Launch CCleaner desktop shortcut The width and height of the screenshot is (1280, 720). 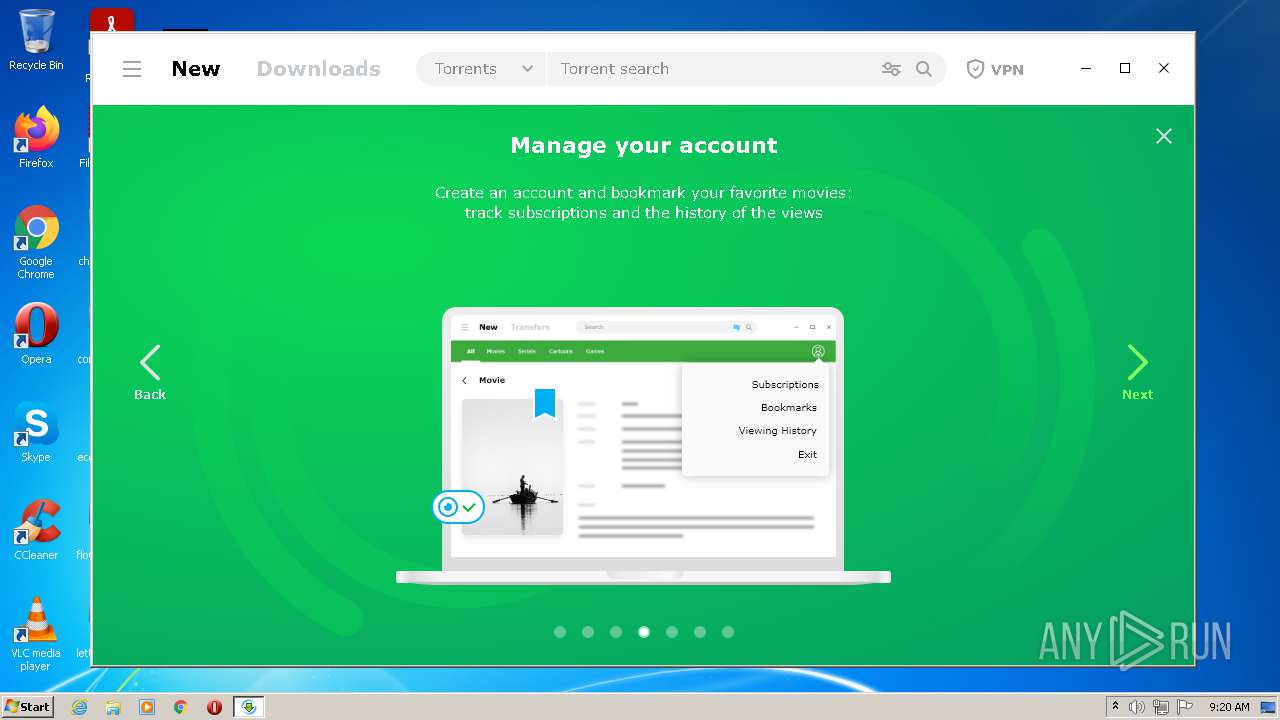pos(36,529)
